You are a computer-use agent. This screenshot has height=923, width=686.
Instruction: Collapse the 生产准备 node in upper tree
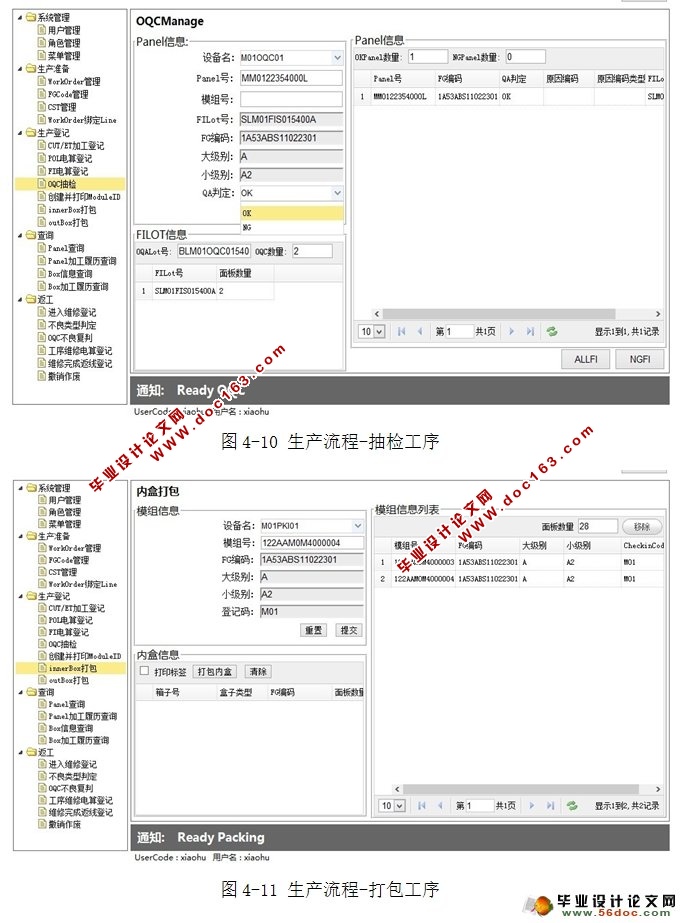20,69
